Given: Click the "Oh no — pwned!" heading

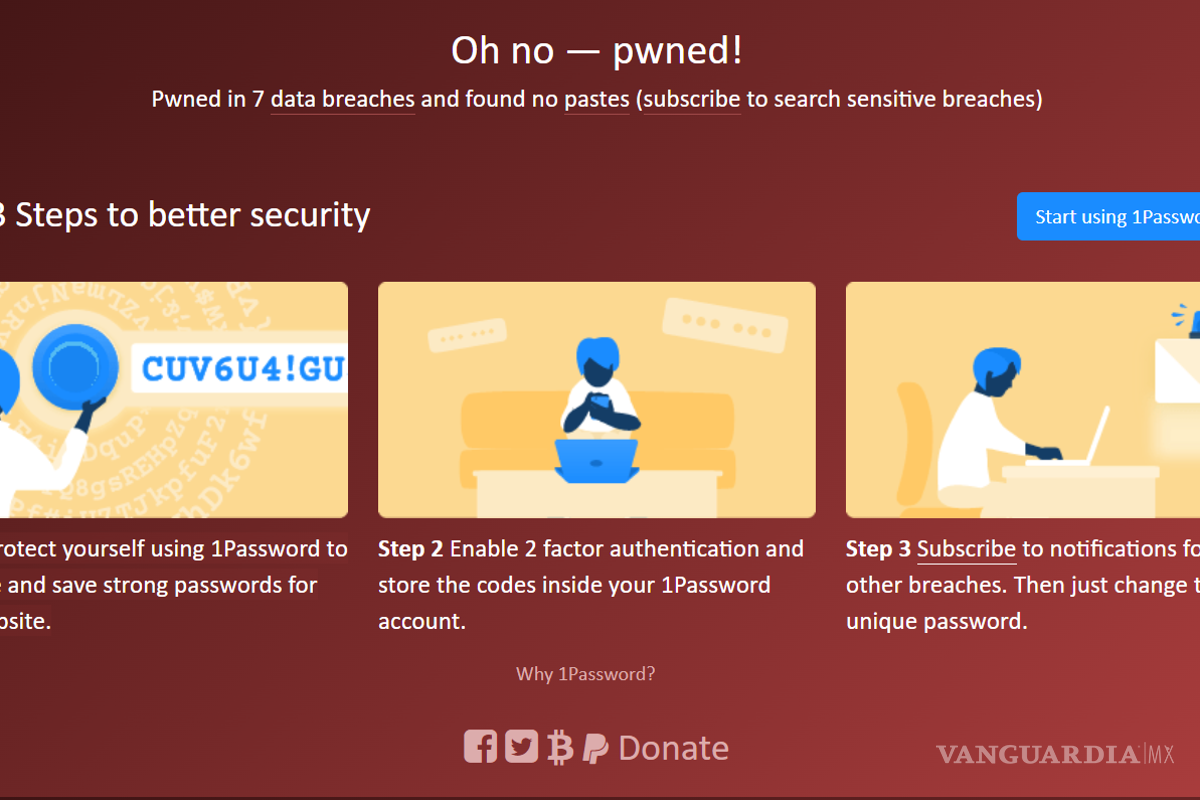Looking at the screenshot, I should coord(596,49).
